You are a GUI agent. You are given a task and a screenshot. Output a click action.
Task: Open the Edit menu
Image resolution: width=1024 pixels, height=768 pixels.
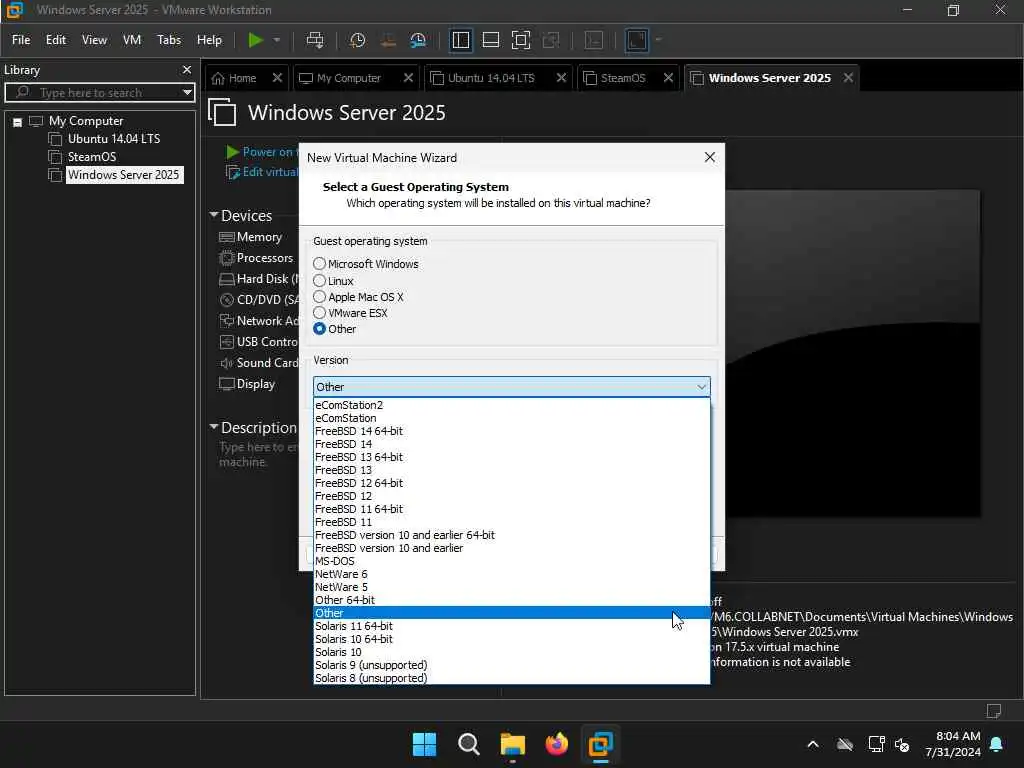pyautogui.click(x=56, y=40)
